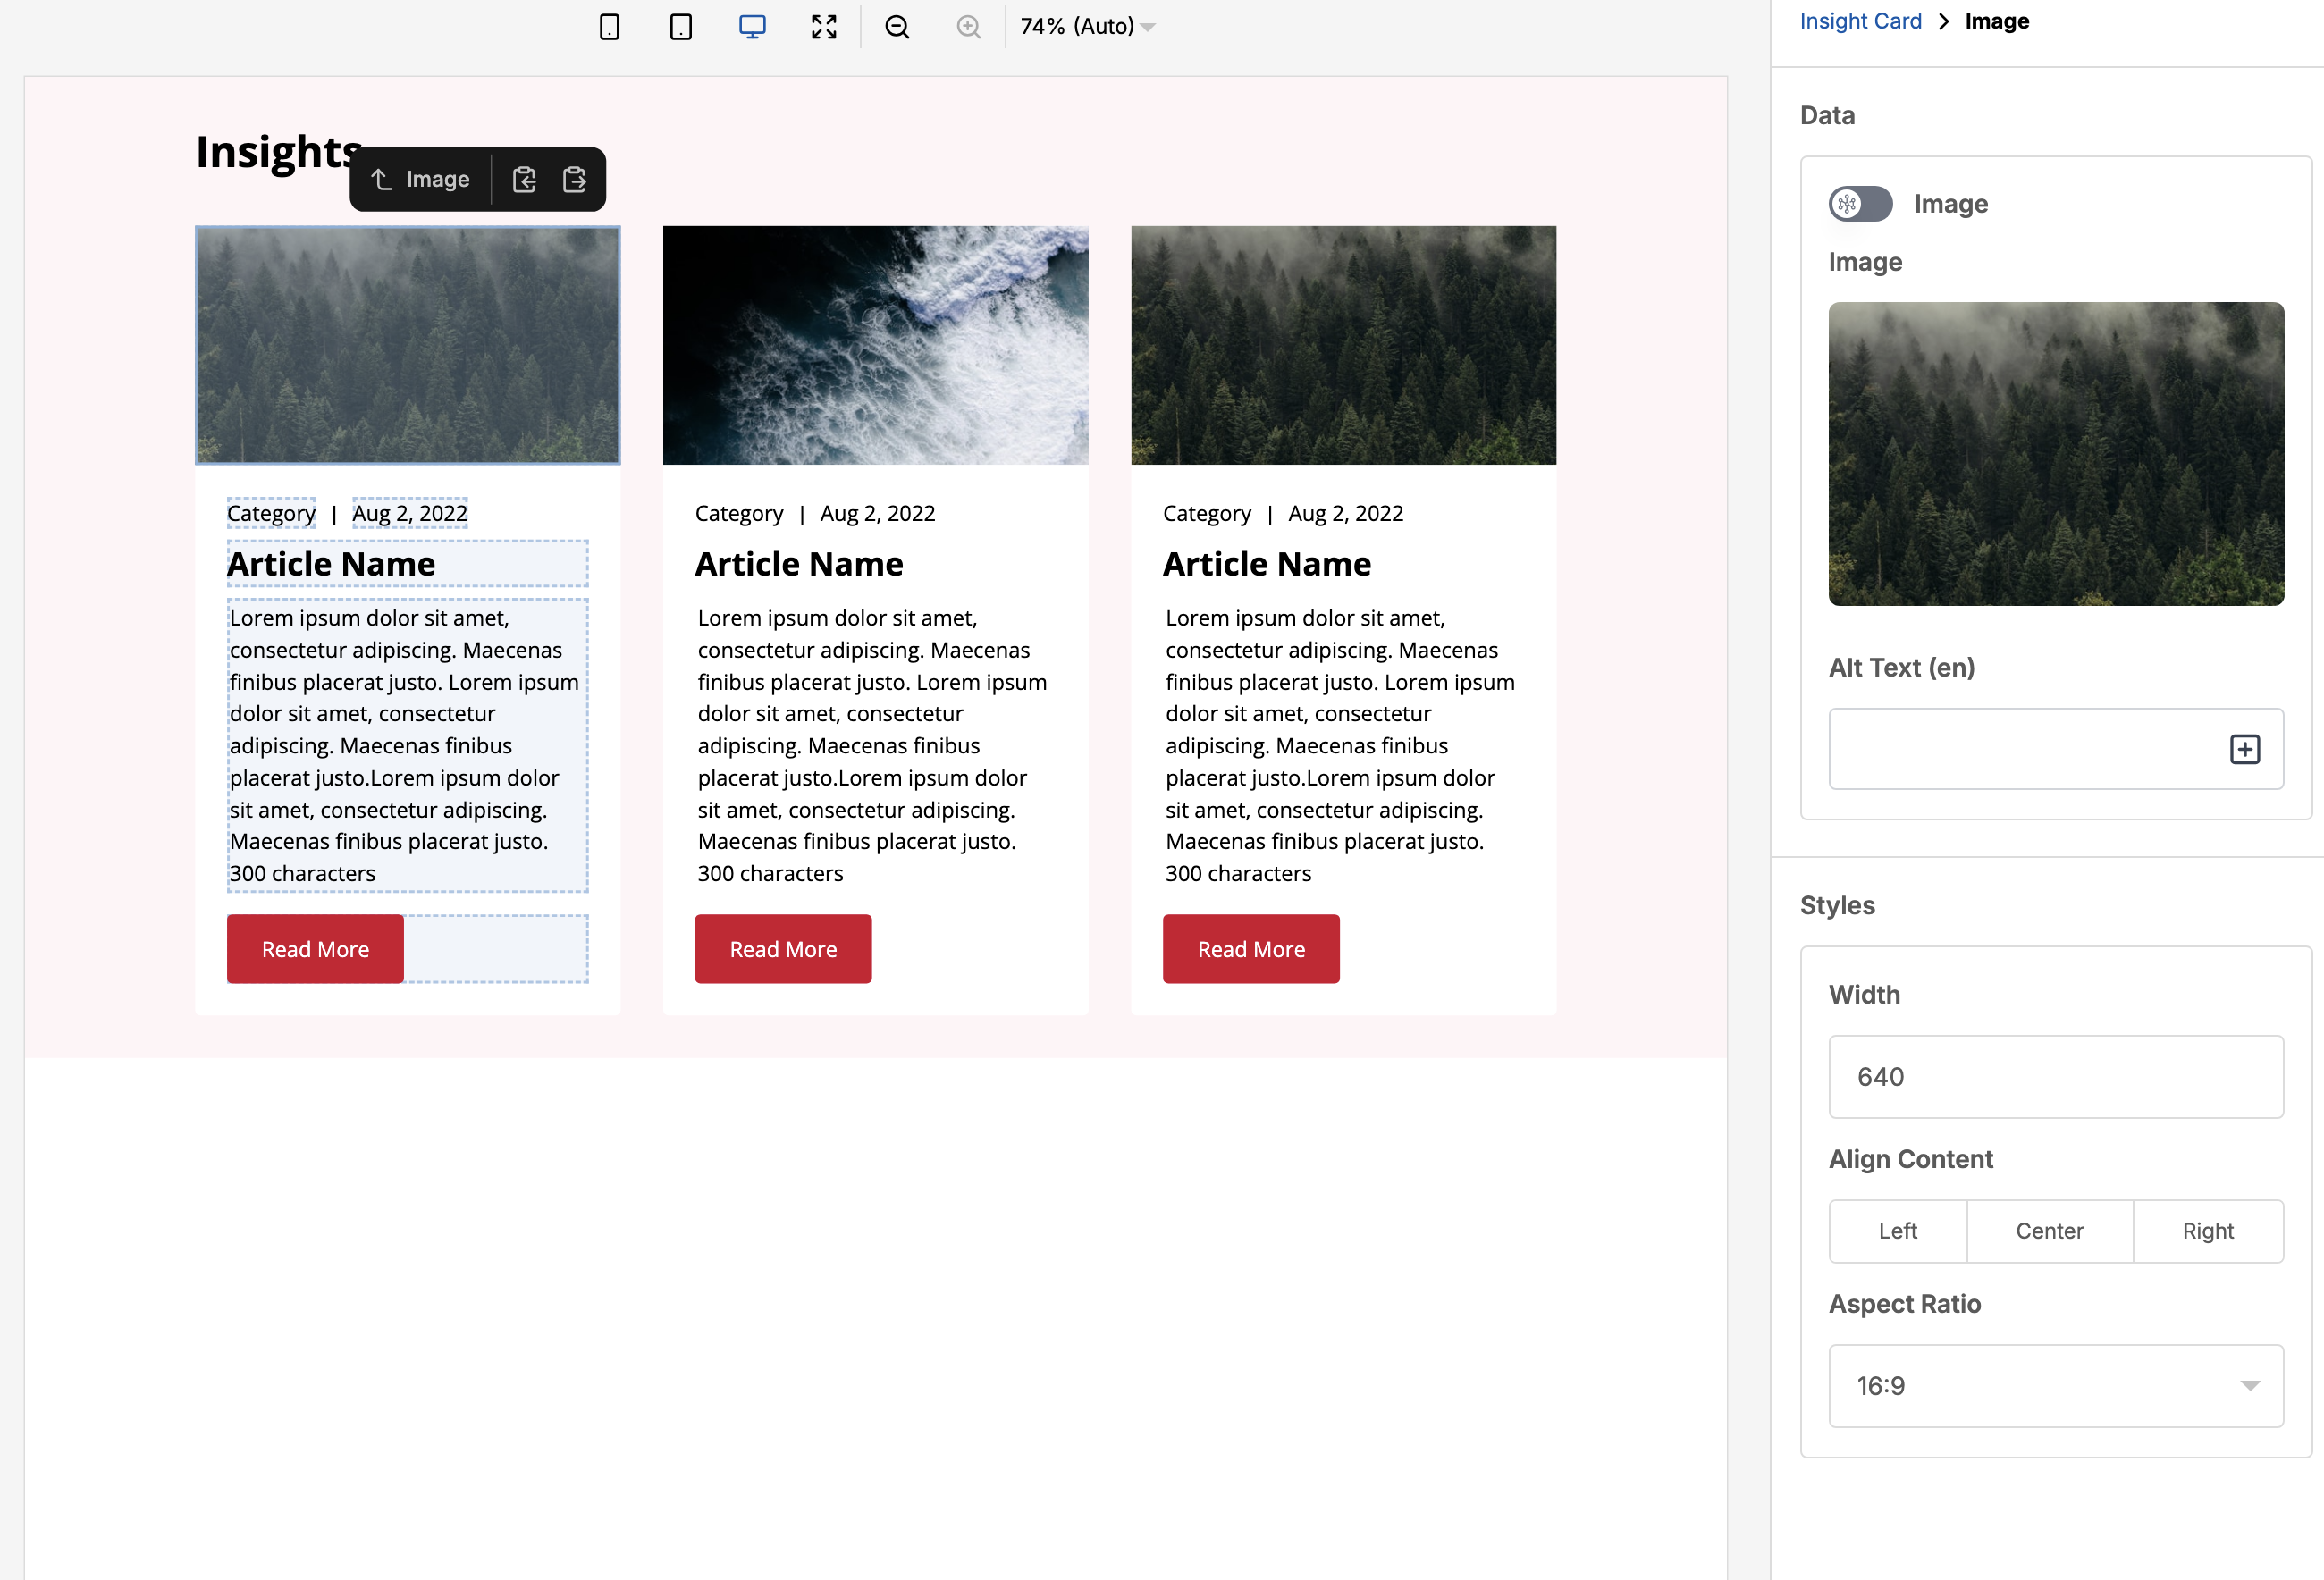Image resolution: width=2324 pixels, height=1580 pixels.
Task: Open the Aspect Ratio 16:9 dropdown
Action: [2056, 1386]
